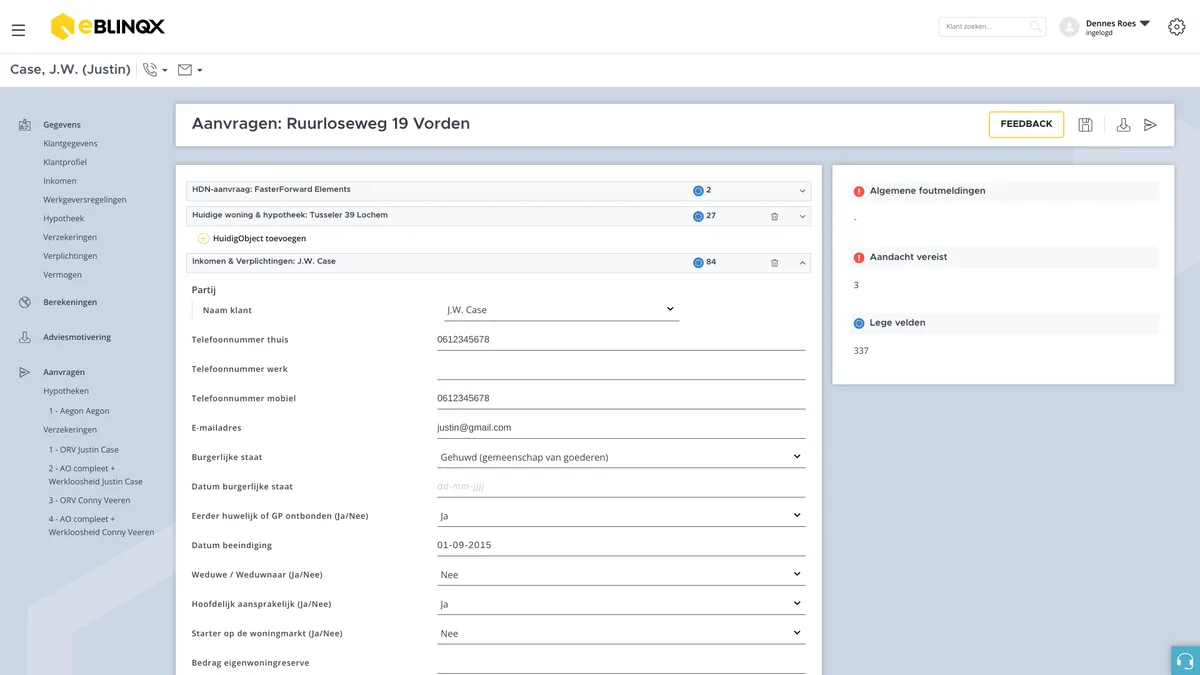Image resolution: width=1200 pixels, height=675 pixels.
Task: Select Inkomen in the sidebar
Action: coord(60,181)
